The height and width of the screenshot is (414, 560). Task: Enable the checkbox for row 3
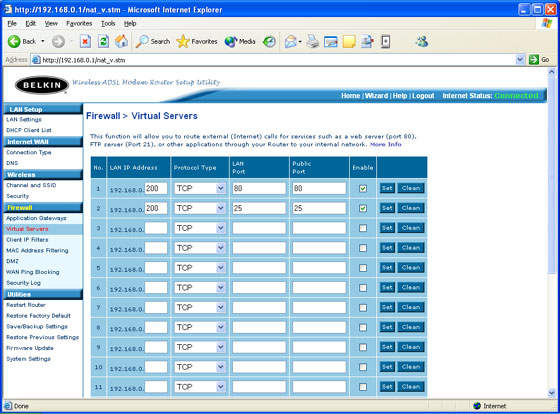[x=363, y=228]
